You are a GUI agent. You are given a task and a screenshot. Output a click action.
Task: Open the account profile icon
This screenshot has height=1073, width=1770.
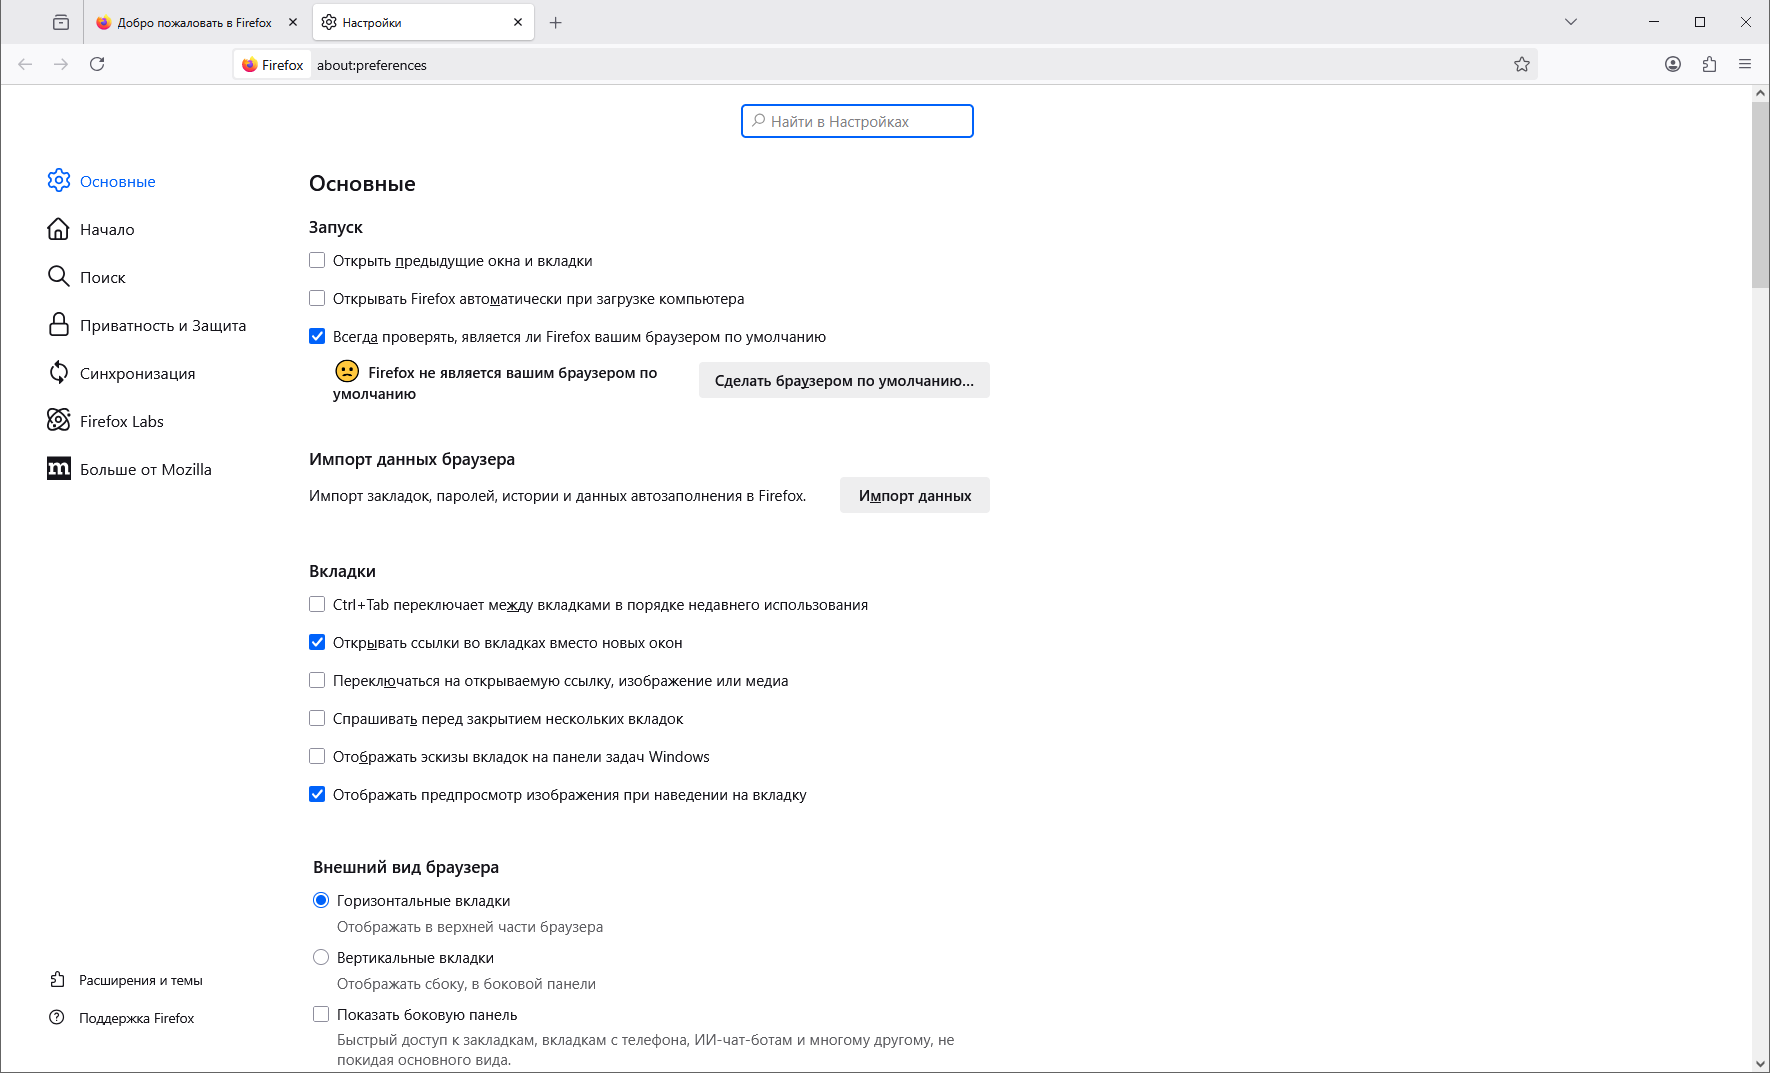[x=1673, y=64]
